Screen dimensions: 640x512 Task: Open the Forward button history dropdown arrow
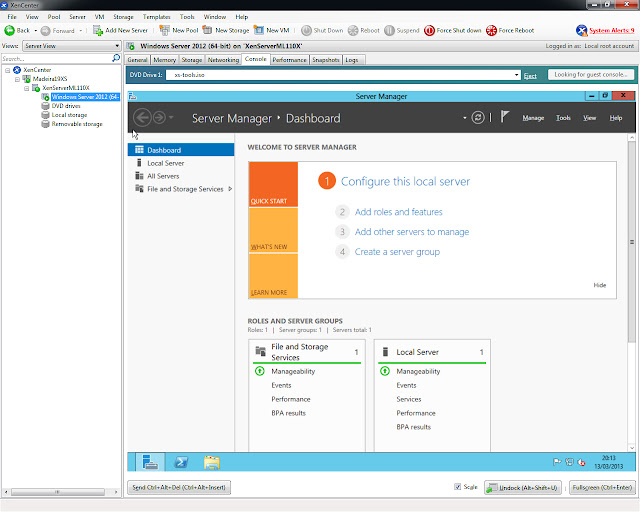(81, 31)
